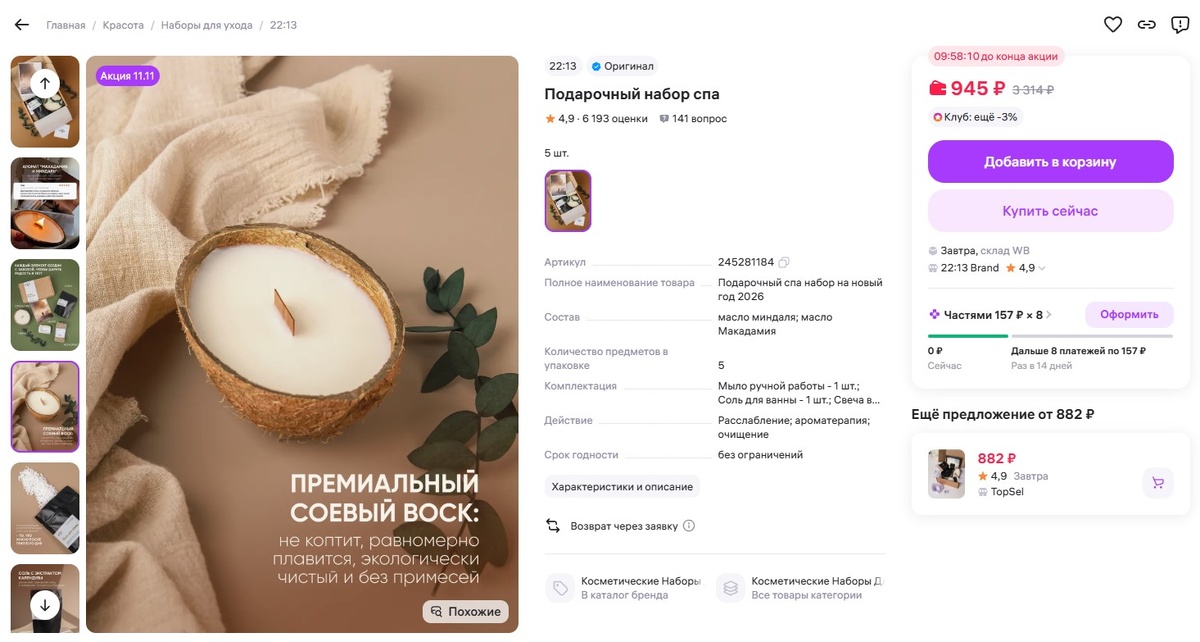Image resolution: width=1200 pixels, height=642 pixels.
Task: Click Добавить в корзину button
Action: (1050, 162)
